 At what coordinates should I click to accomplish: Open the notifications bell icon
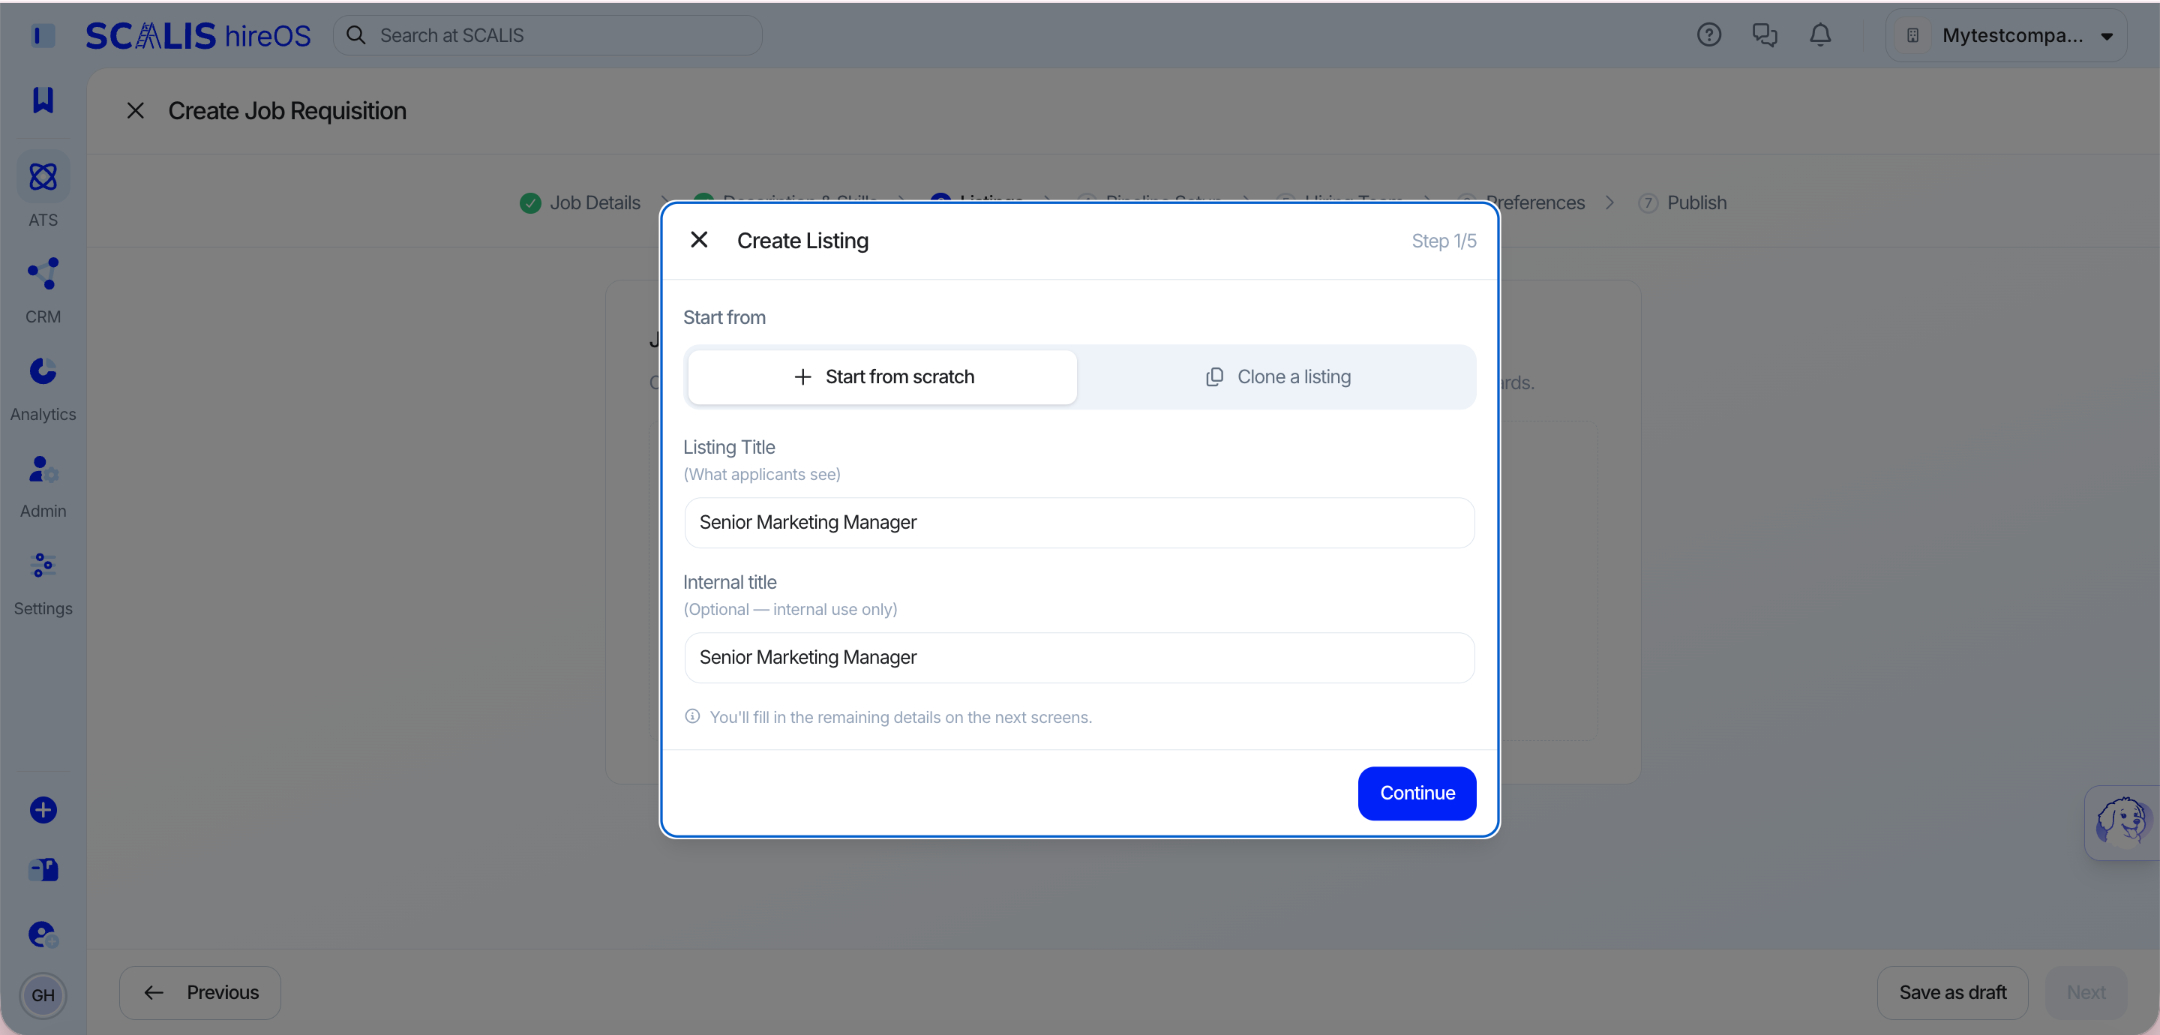coord(1821,35)
